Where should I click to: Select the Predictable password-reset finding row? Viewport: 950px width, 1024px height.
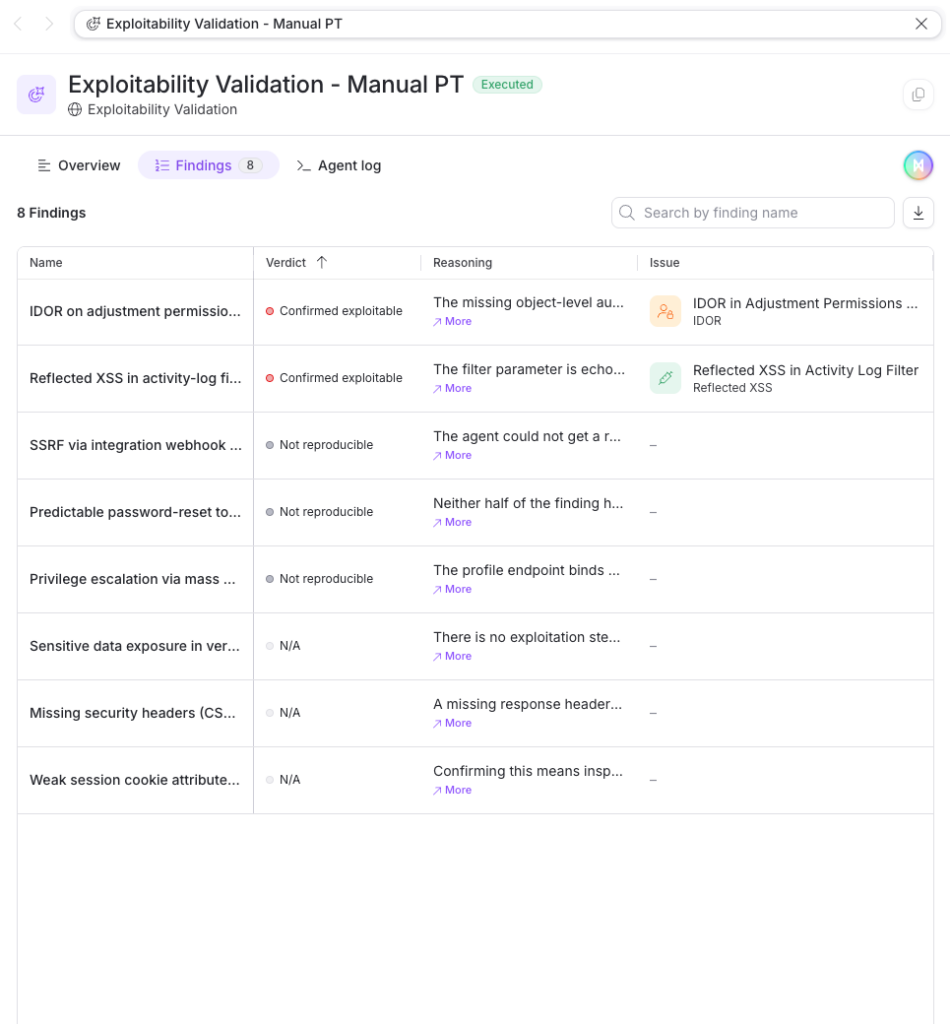475,512
